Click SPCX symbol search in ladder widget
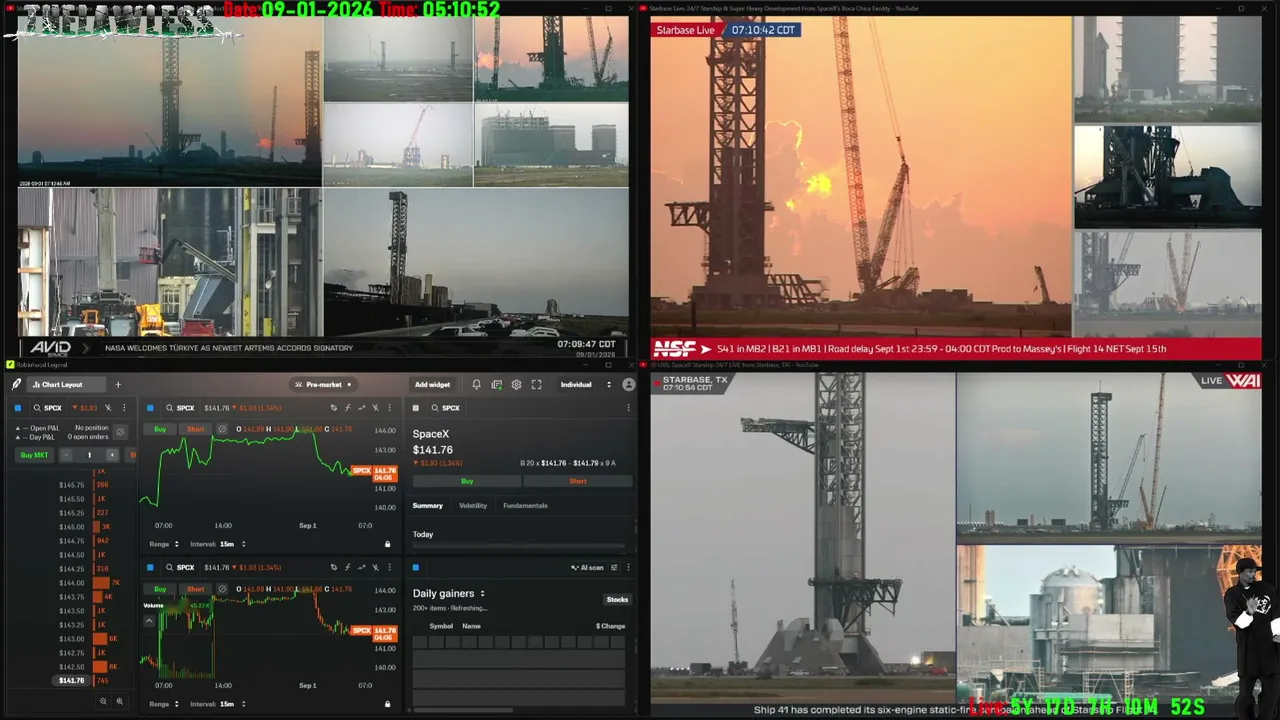The image size is (1280, 720). pos(47,408)
